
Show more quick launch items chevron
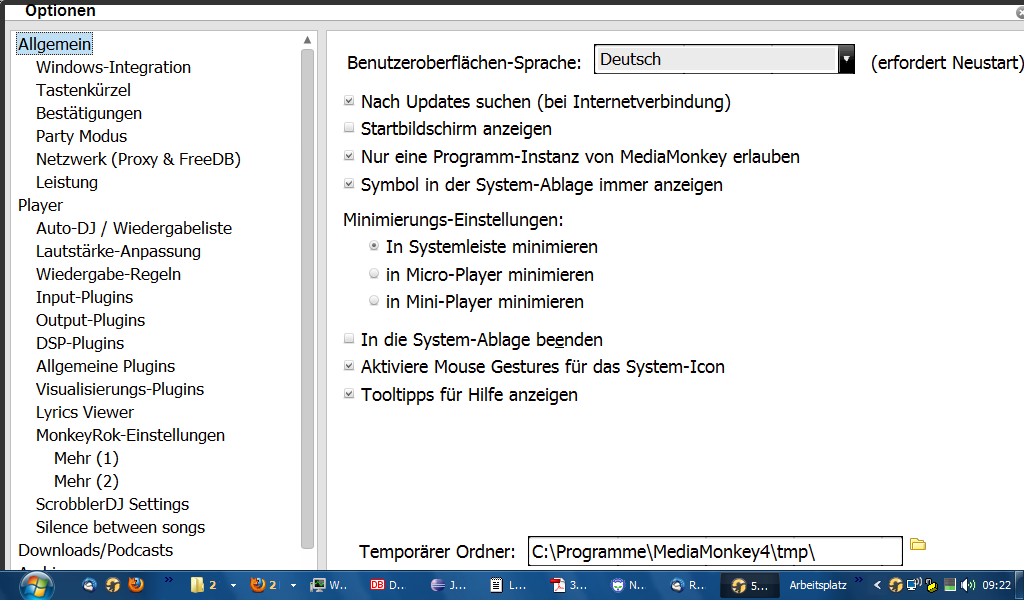[x=168, y=580]
